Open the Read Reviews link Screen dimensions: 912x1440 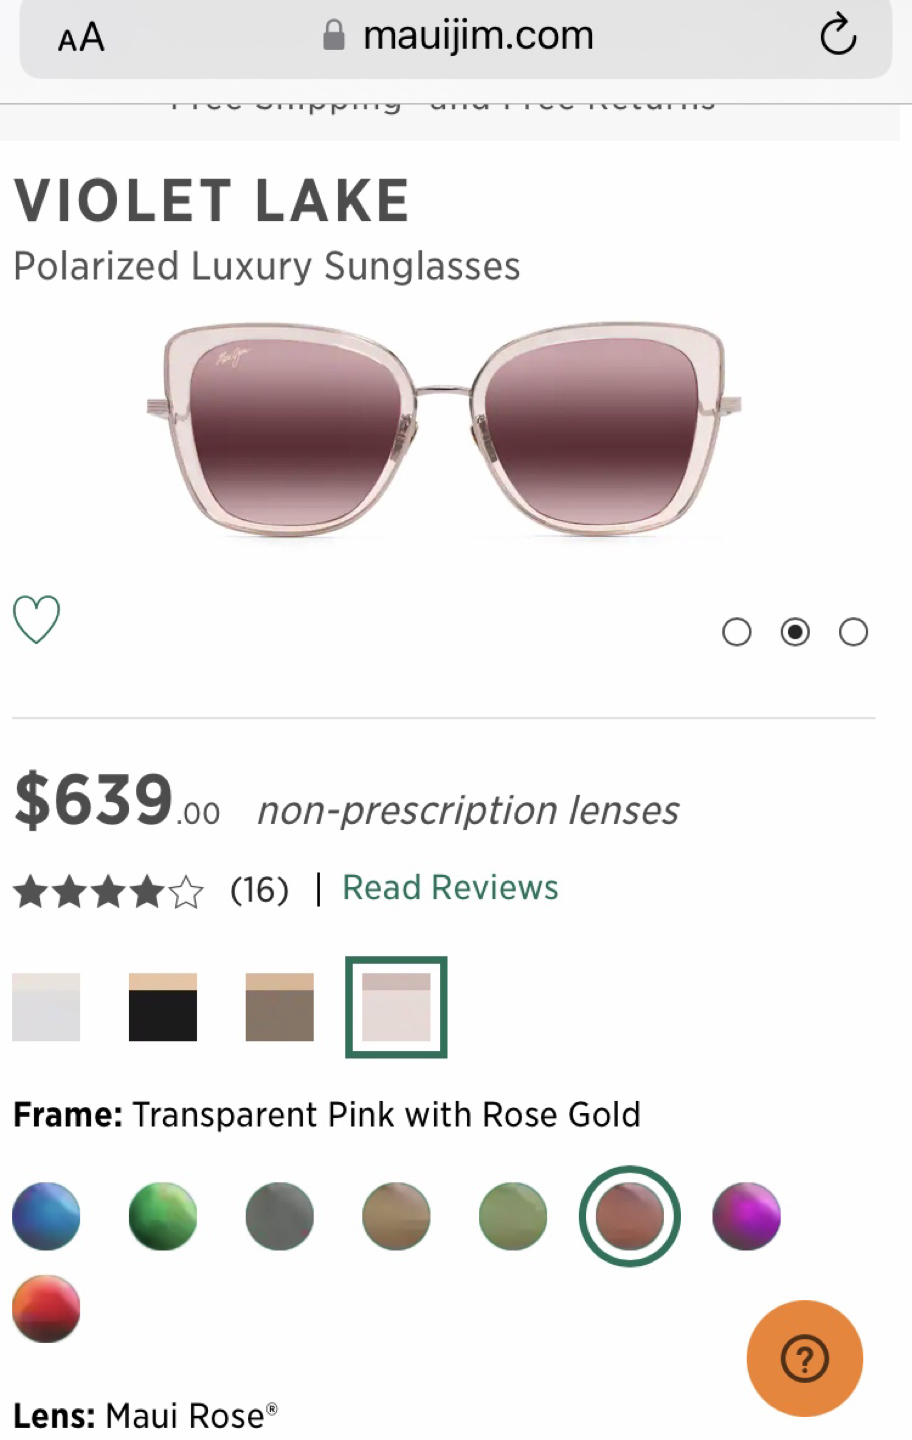coord(450,888)
